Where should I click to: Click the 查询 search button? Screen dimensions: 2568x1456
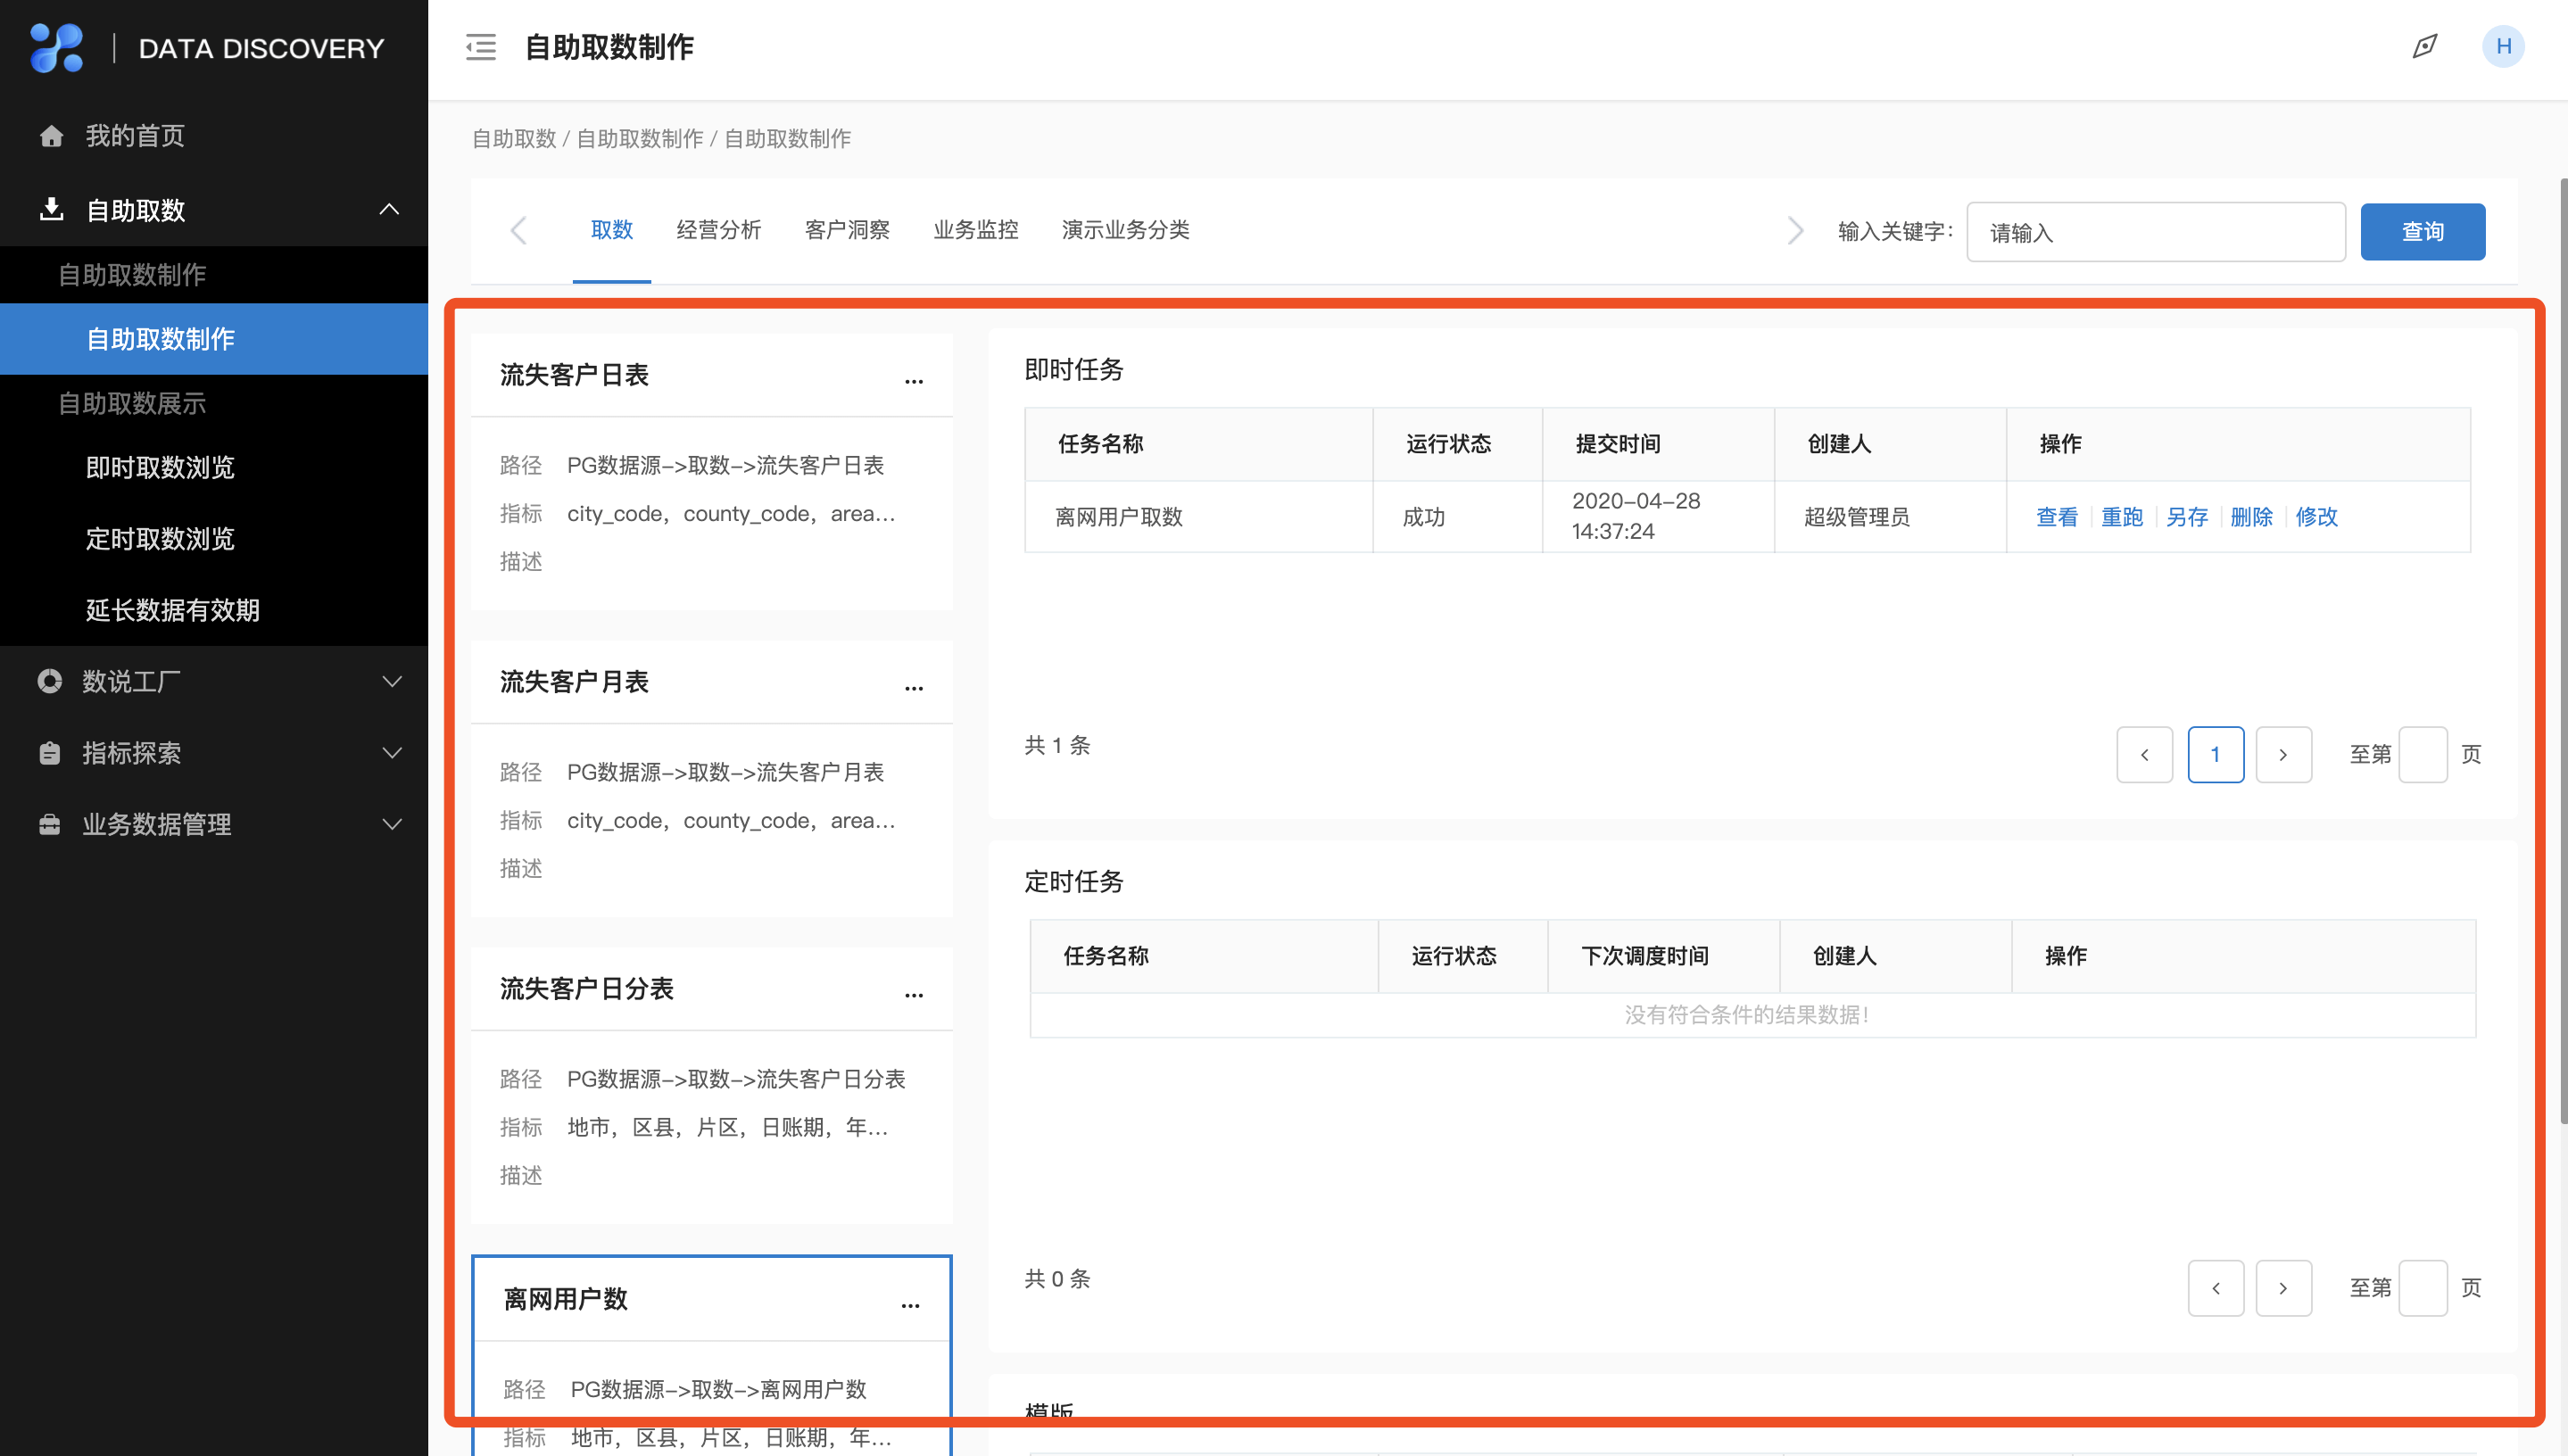tap(2422, 232)
